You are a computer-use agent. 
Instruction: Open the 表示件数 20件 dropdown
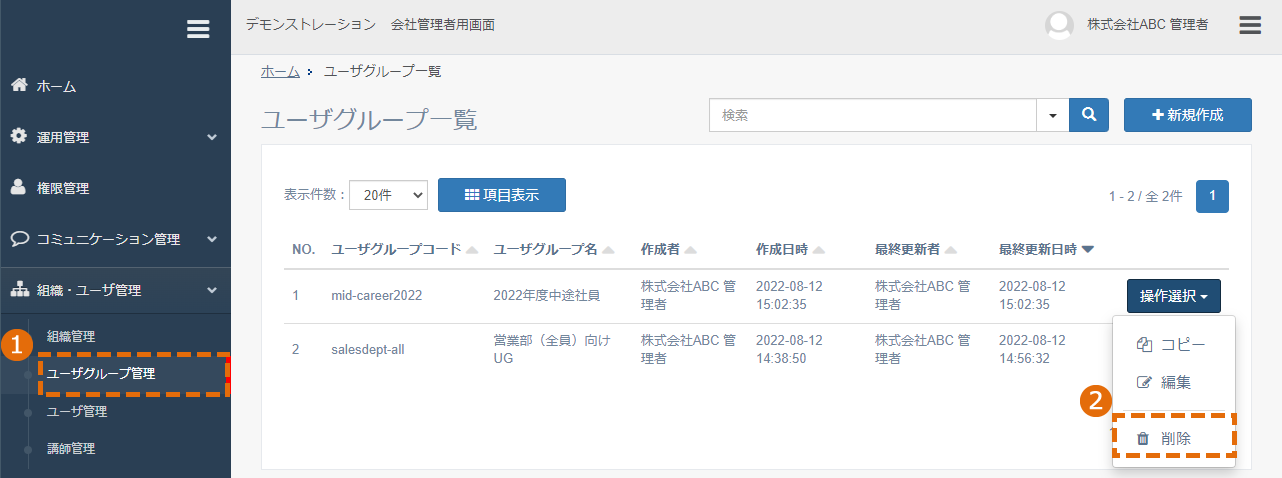pyautogui.click(x=389, y=195)
